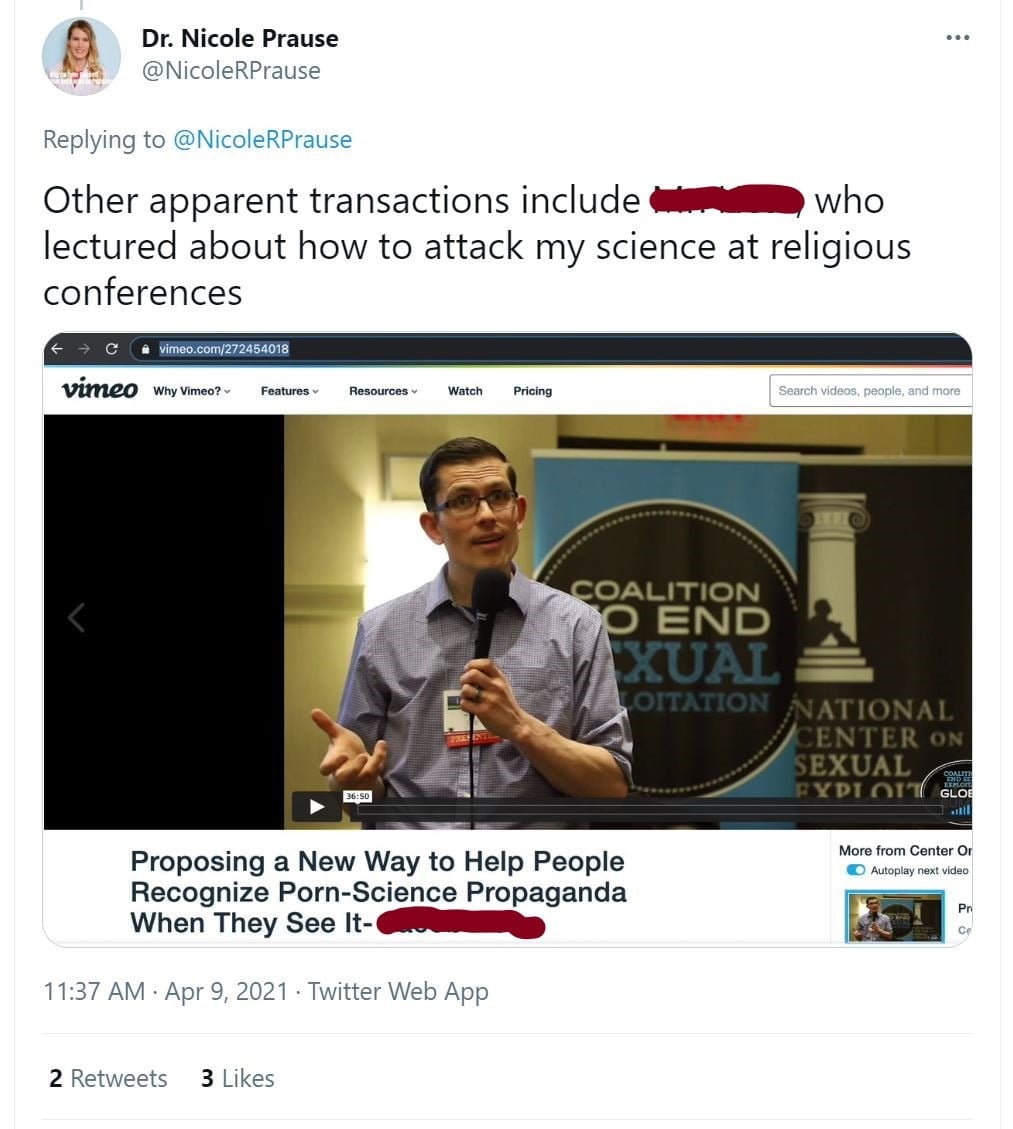This screenshot has height=1129, width=1013.
Task: Click the browser back arrow
Action: click(x=57, y=348)
